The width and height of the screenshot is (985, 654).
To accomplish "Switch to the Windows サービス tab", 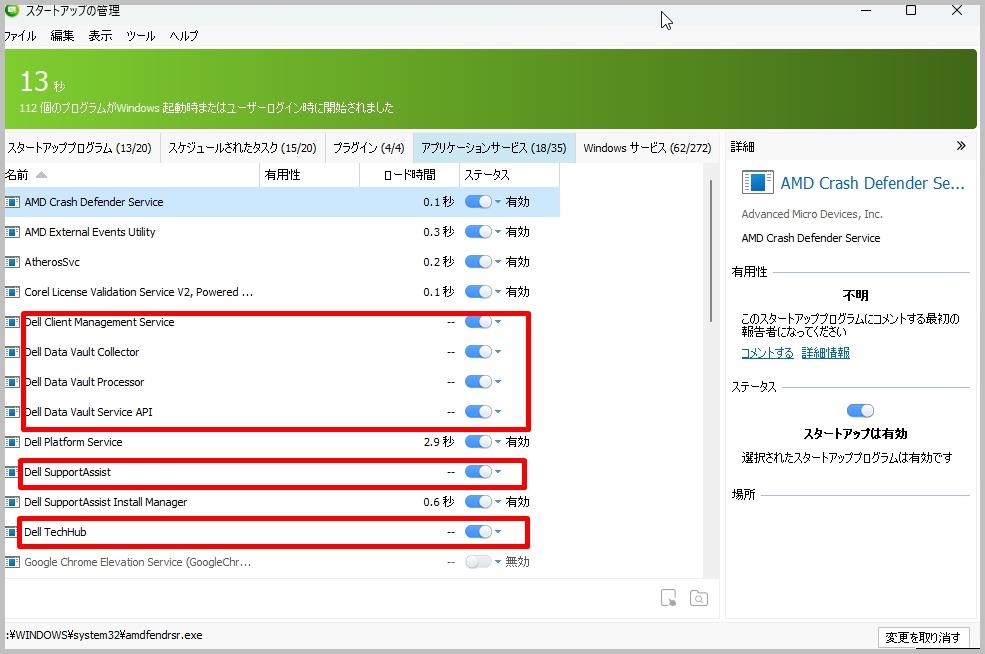I will [x=647, y=148].
